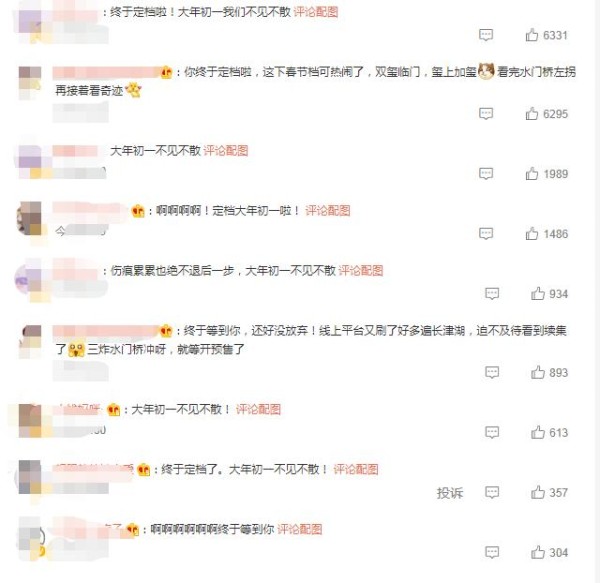Click 投诉 to report the comment
Viewport: 600px width, 583px height.
450,493
